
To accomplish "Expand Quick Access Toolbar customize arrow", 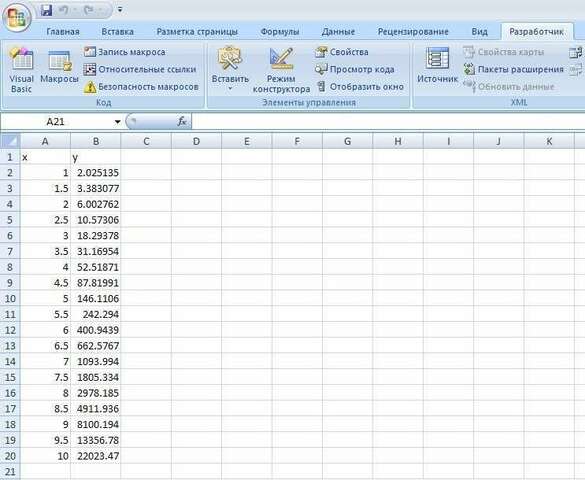I will point(120,10).
